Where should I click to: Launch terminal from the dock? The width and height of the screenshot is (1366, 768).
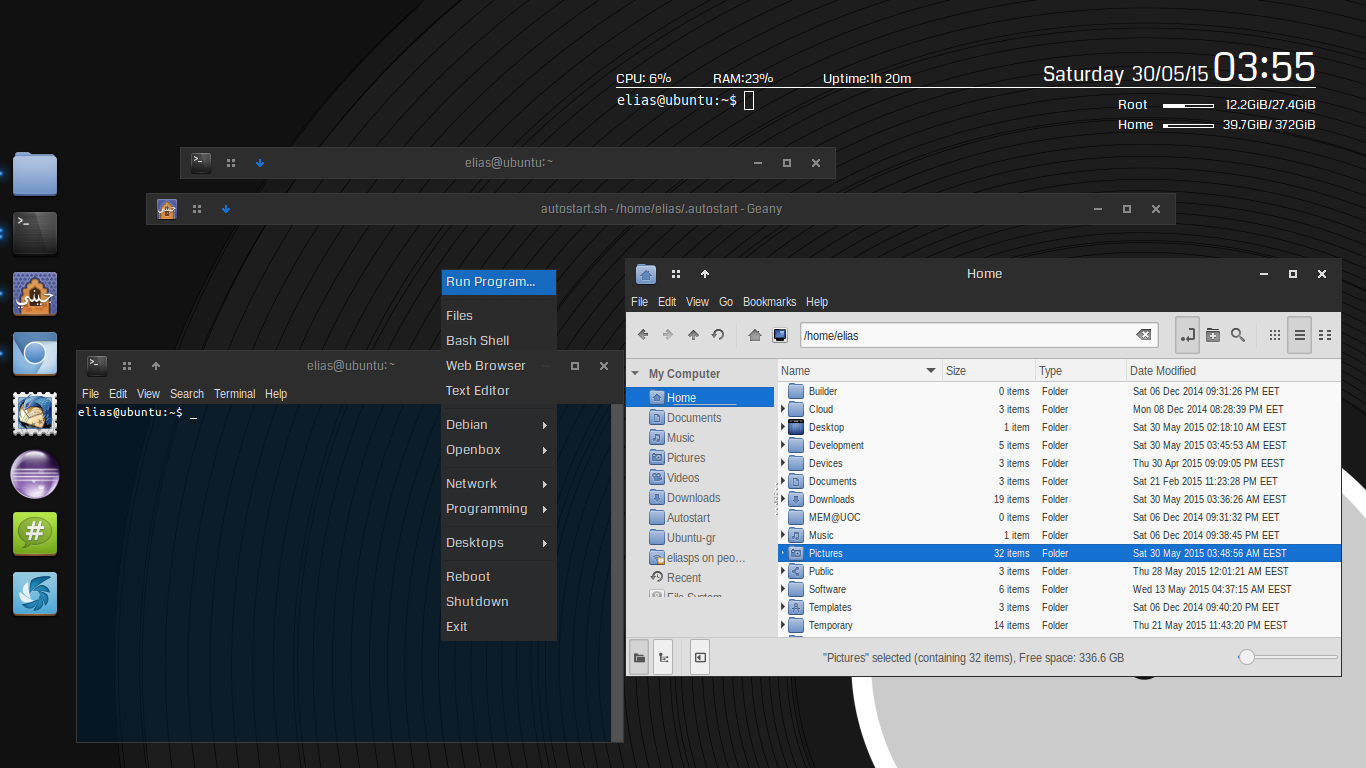click(x=35, y=234)
